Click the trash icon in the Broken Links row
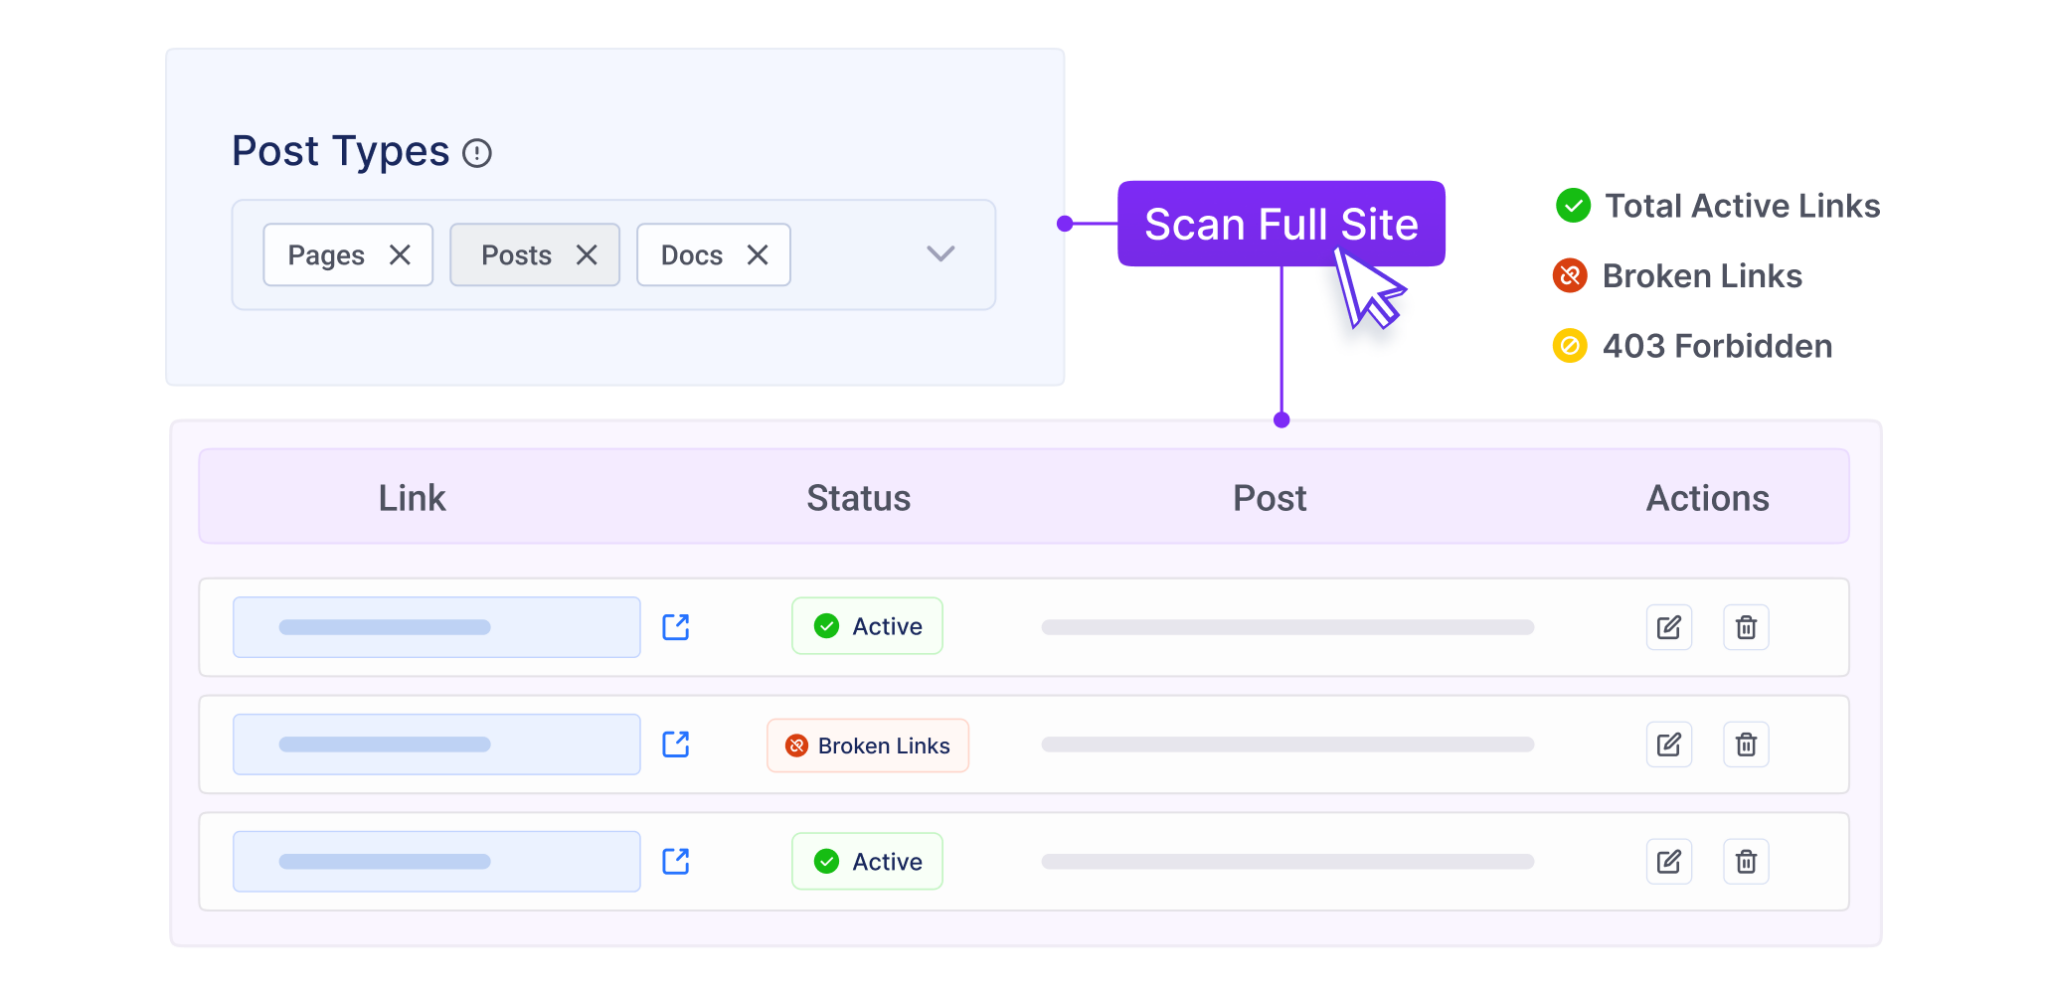The width and height of the screenshot is (2048, 994). click(1746, 744)
